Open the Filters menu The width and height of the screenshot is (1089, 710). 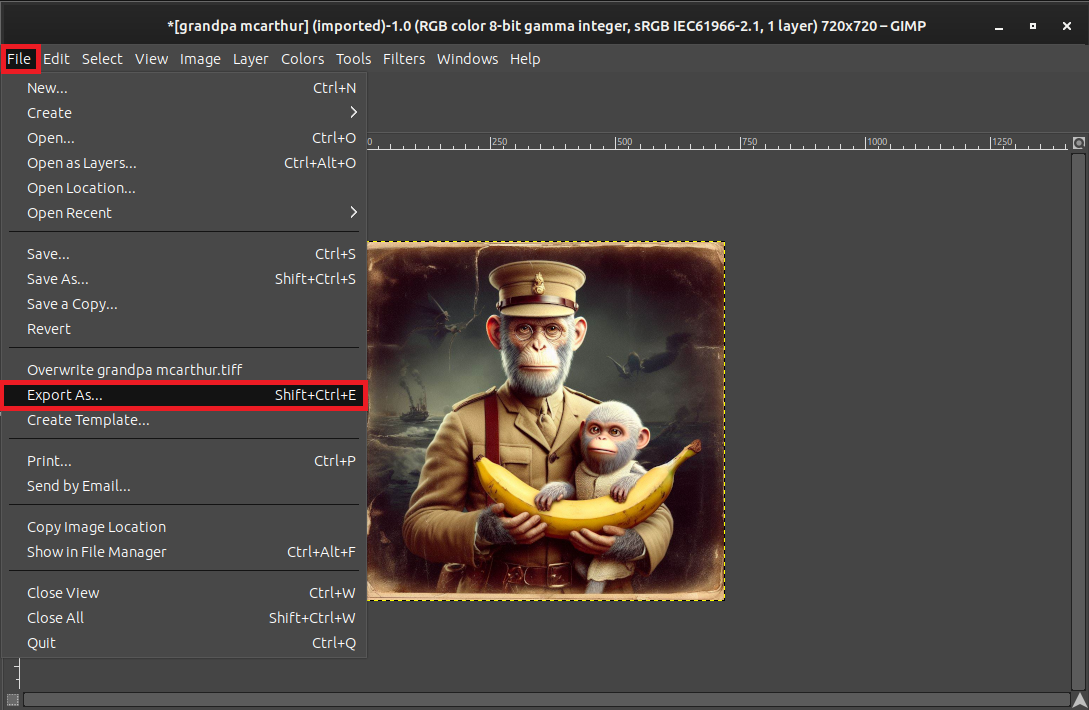(x=404, y=59)
